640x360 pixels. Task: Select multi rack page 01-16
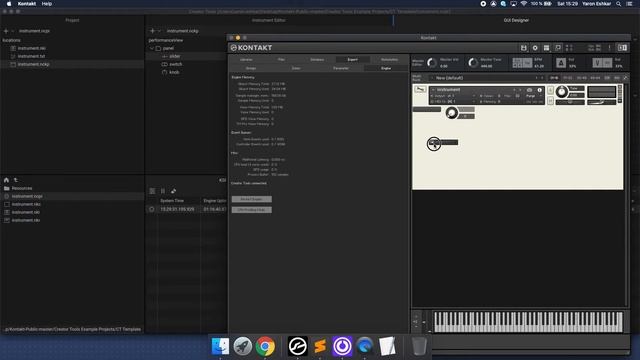[x=554, y=78]
